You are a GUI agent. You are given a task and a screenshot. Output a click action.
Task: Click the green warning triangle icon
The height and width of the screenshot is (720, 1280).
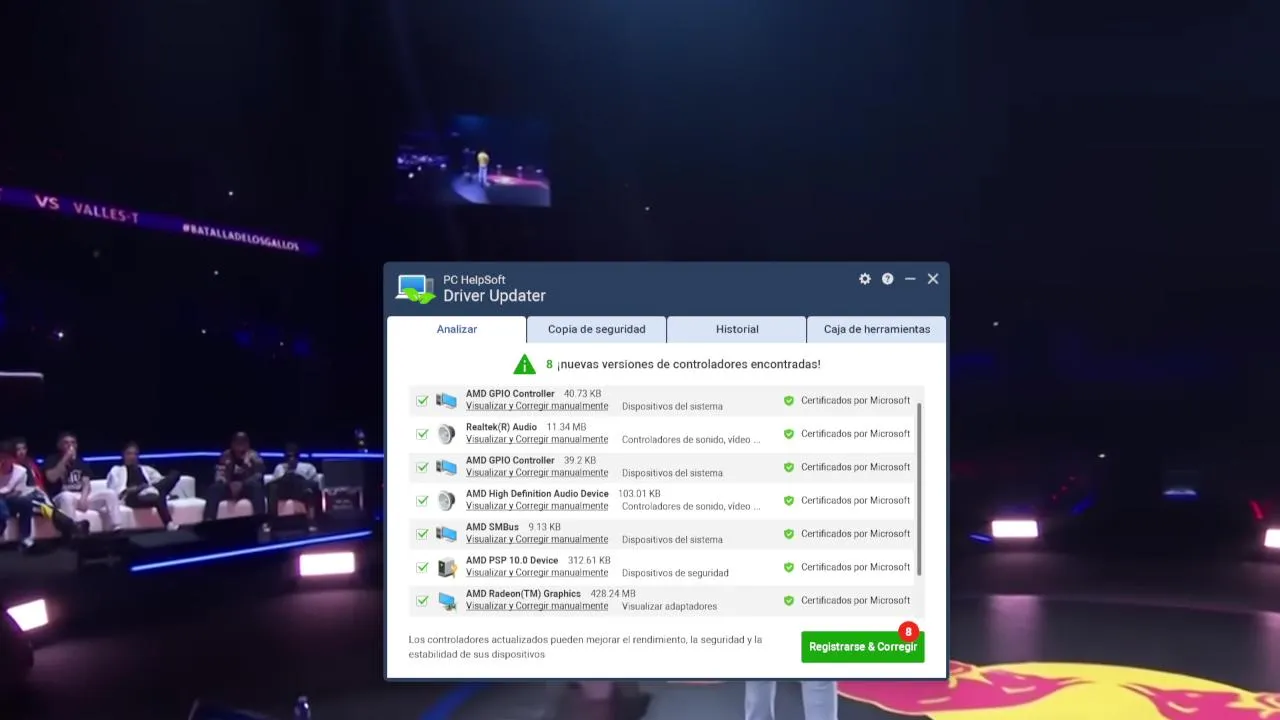point(525,364)
